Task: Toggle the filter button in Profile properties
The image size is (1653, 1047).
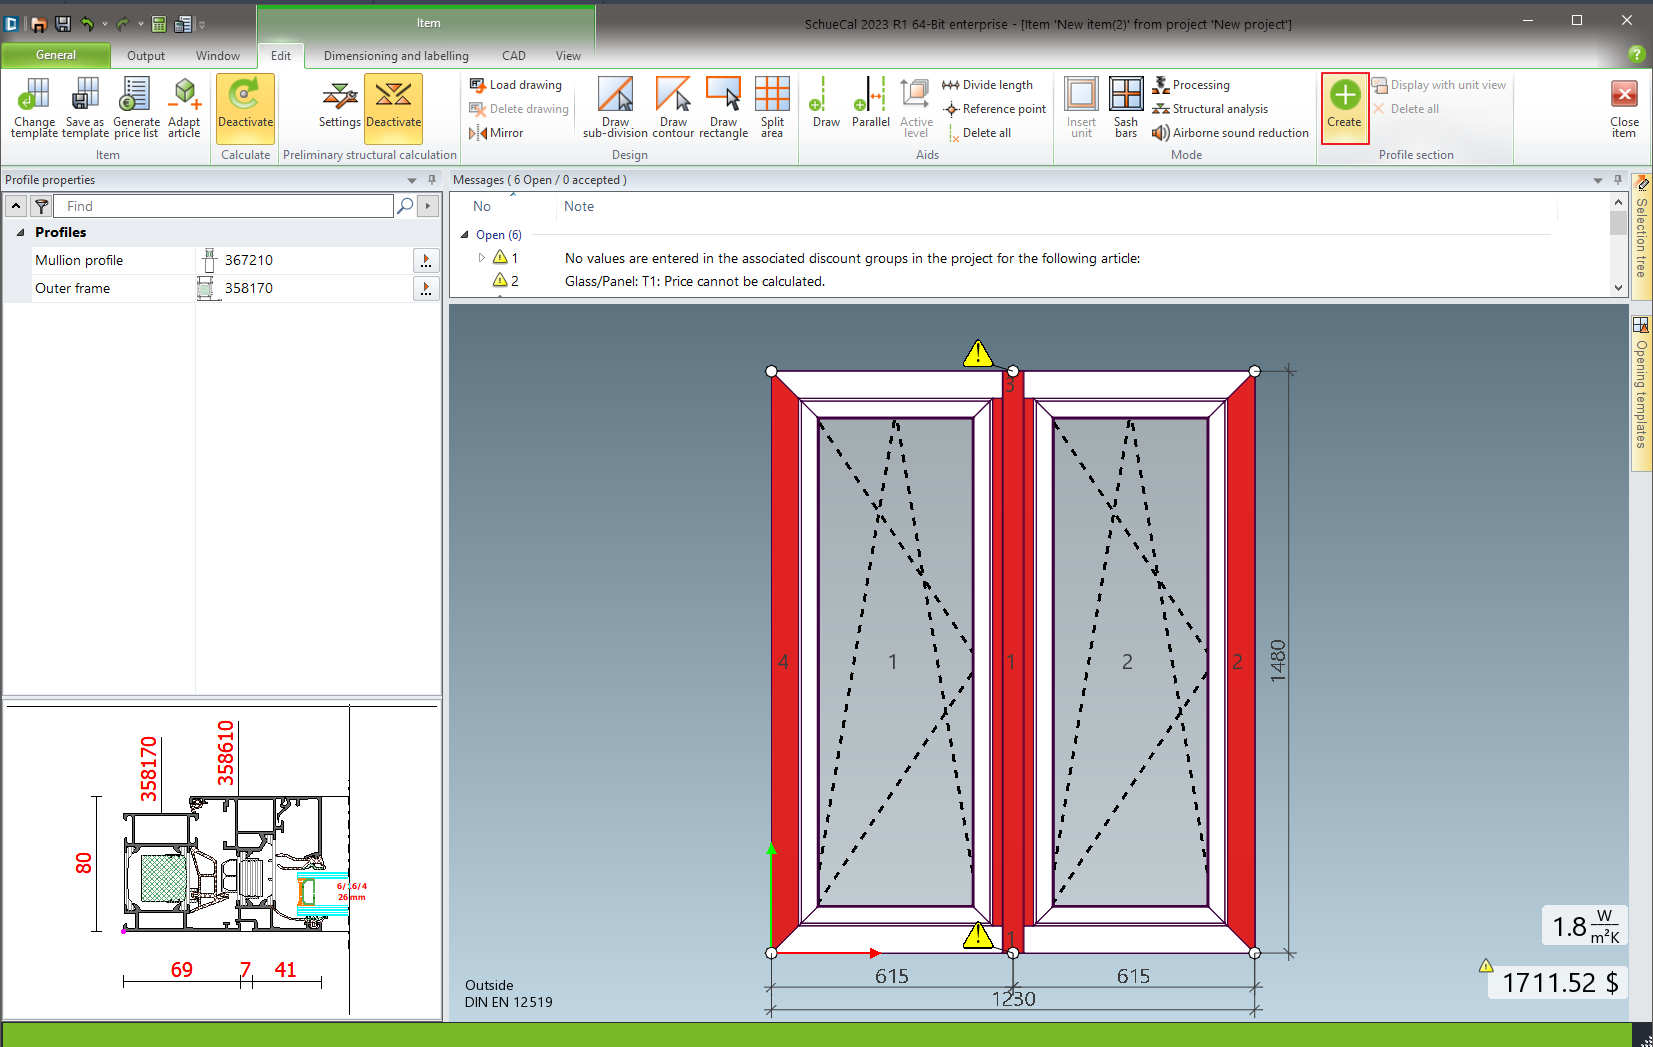Action: (41, 206)
